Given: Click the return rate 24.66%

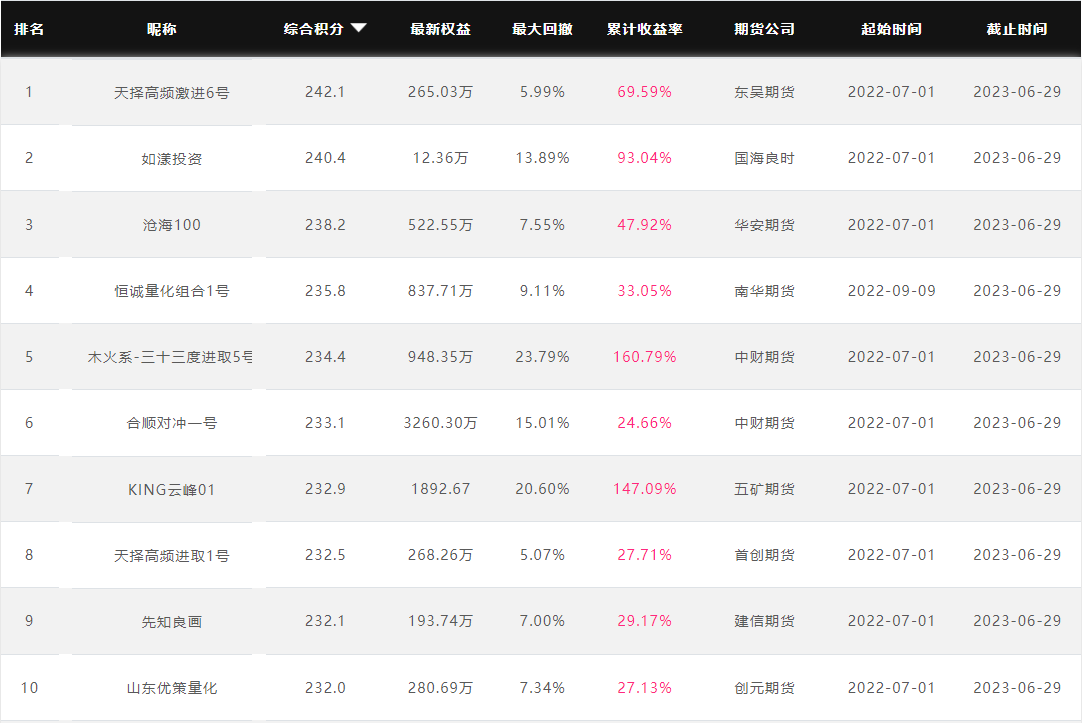Looking at the screenshot, I should [645, 422].
